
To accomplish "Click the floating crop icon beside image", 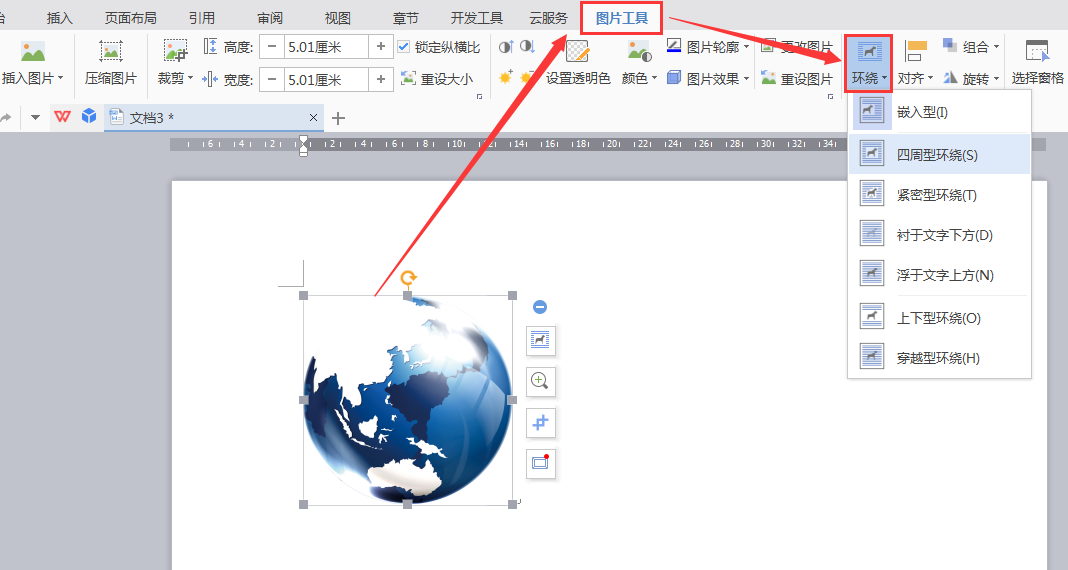I will click(x=540, y=422).
